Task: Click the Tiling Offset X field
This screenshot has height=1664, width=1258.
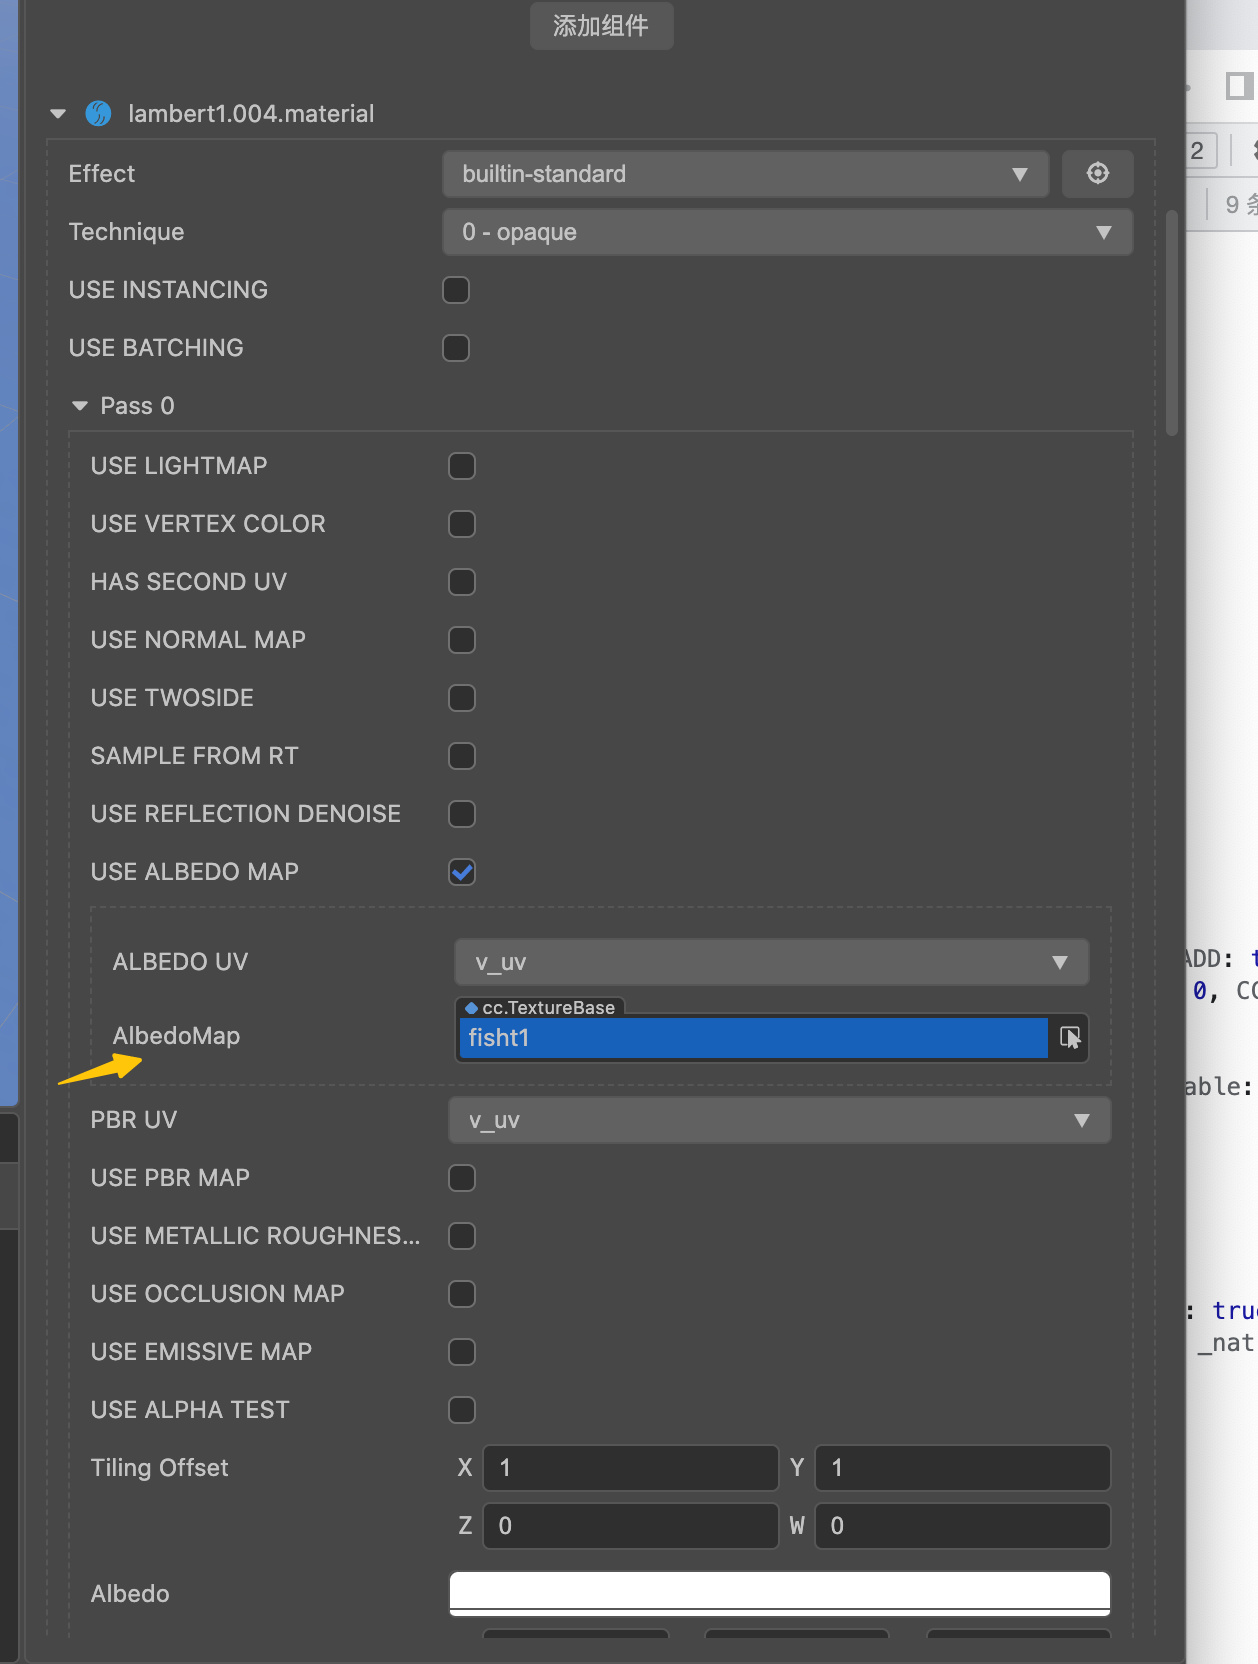Action: (x=630, y=1468)
